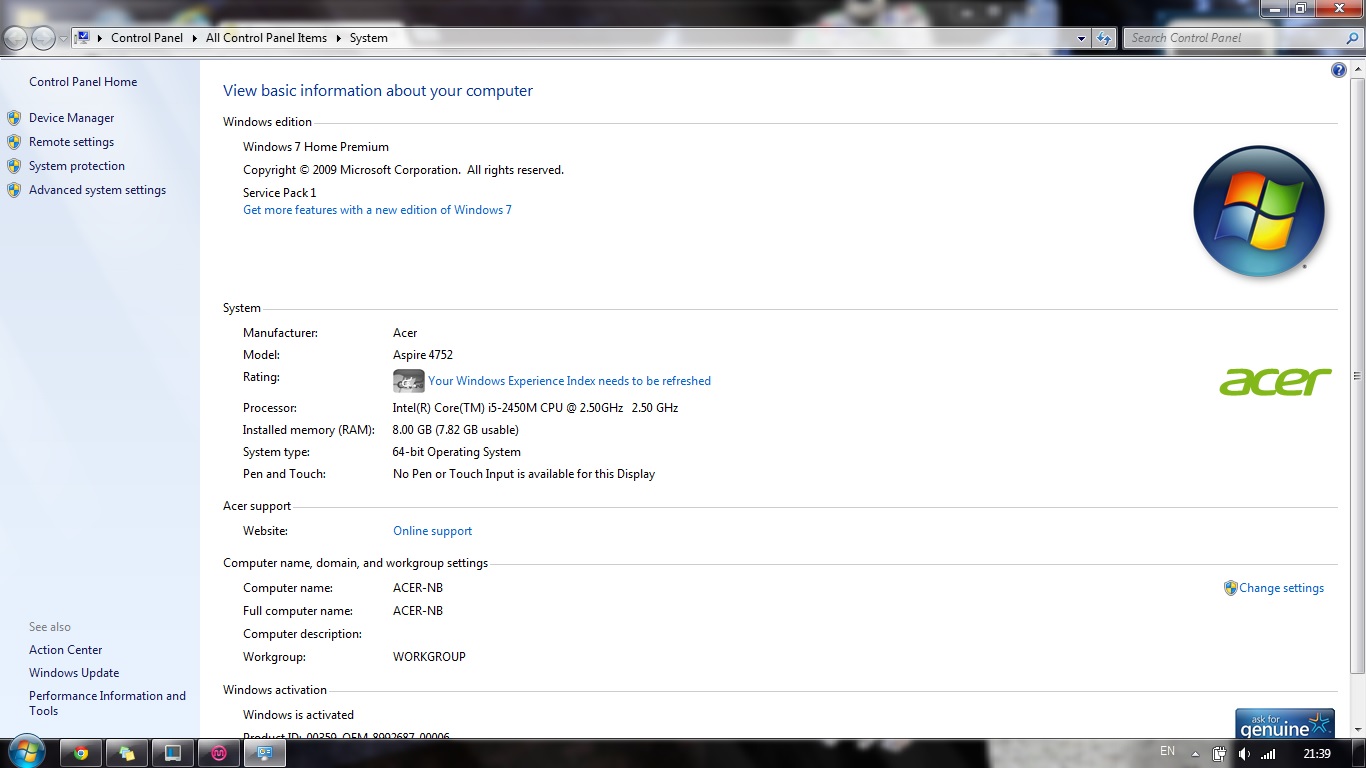The image size is (1366, 768).
Task: Click the 64-bit Operating System text
Action: point(457,452)
